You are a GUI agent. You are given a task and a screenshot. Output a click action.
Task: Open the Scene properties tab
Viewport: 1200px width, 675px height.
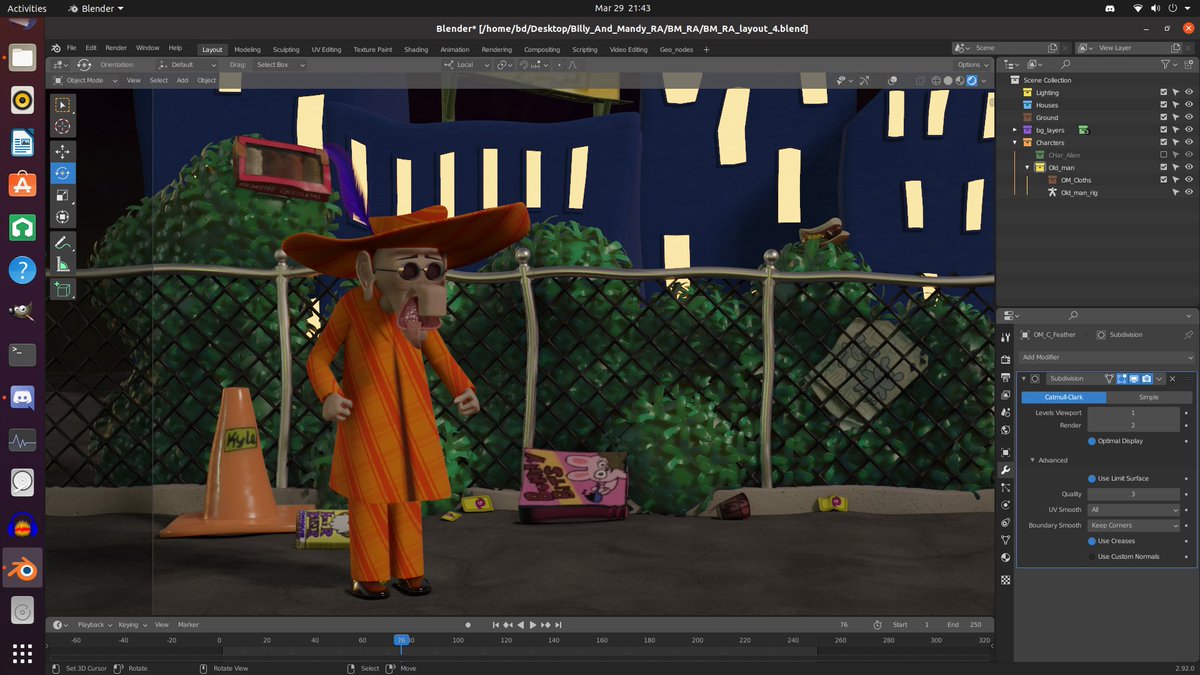(x=1006, y=412)
